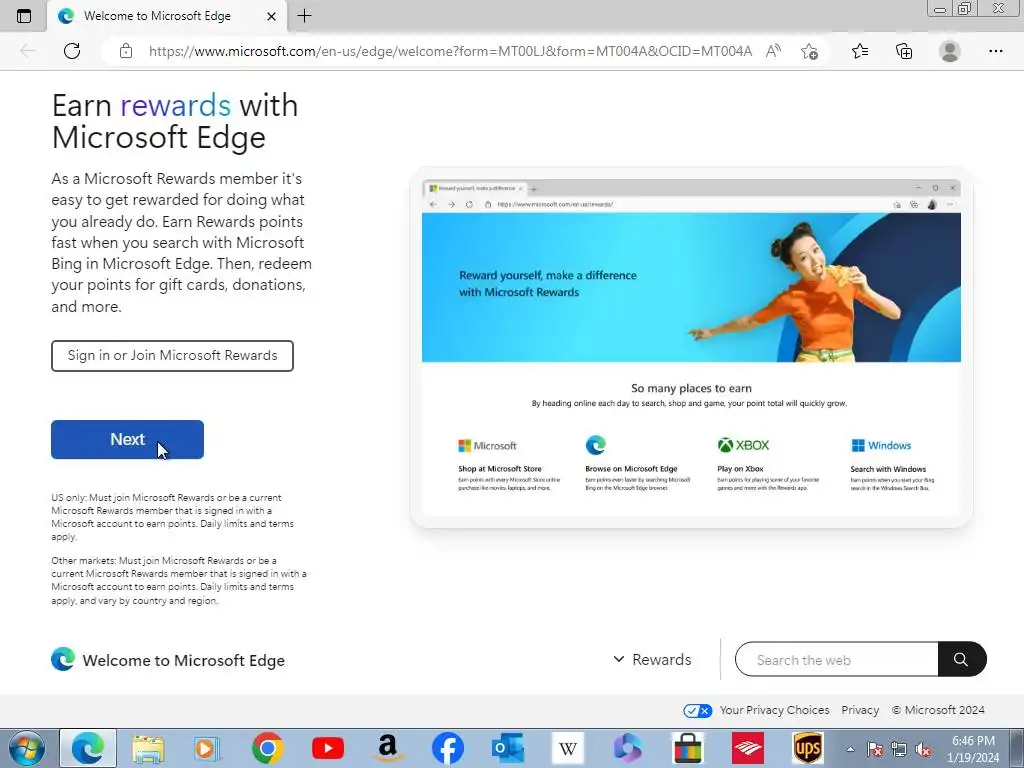Open the clock showing 6:46 PM
1024x768 pixels.
click(973, 749)
